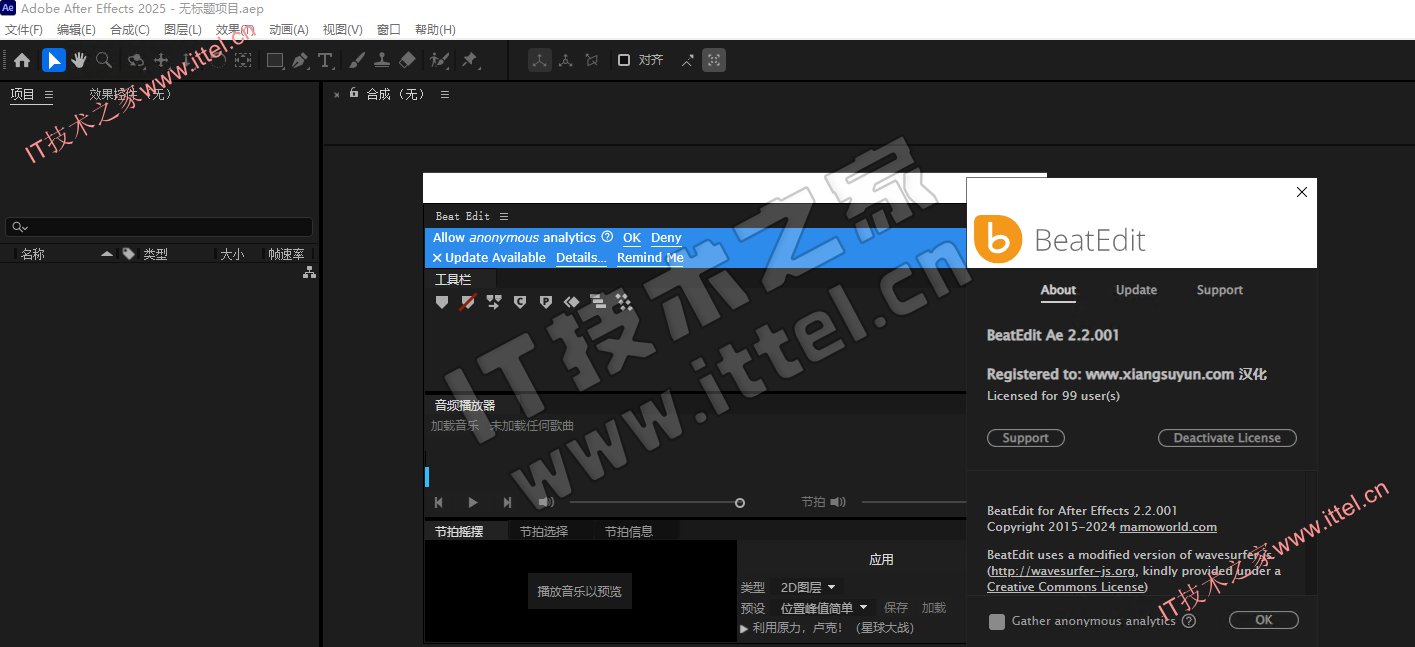Expand the 利用原力，卢克! section
Image resolution: width=1415 pixels, height=647 pixels.
744,628
